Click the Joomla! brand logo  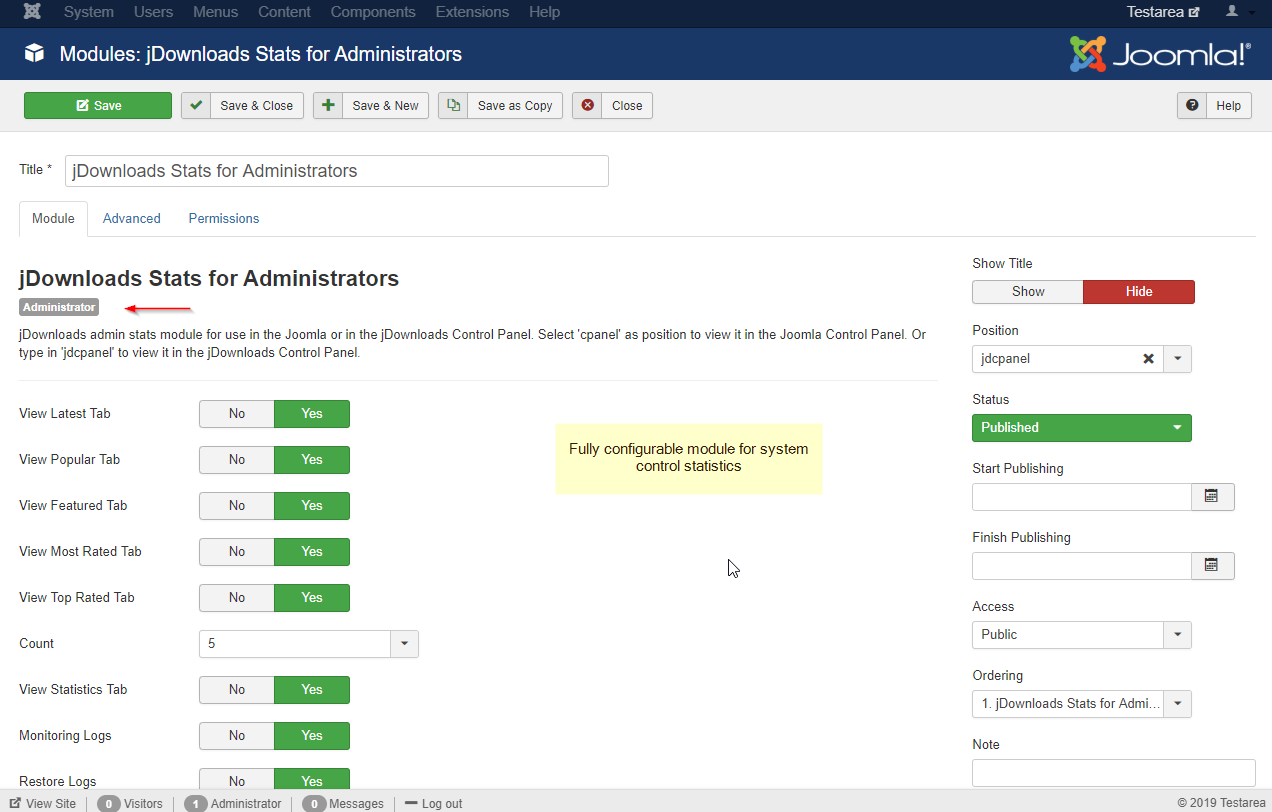click(1160, 54)
